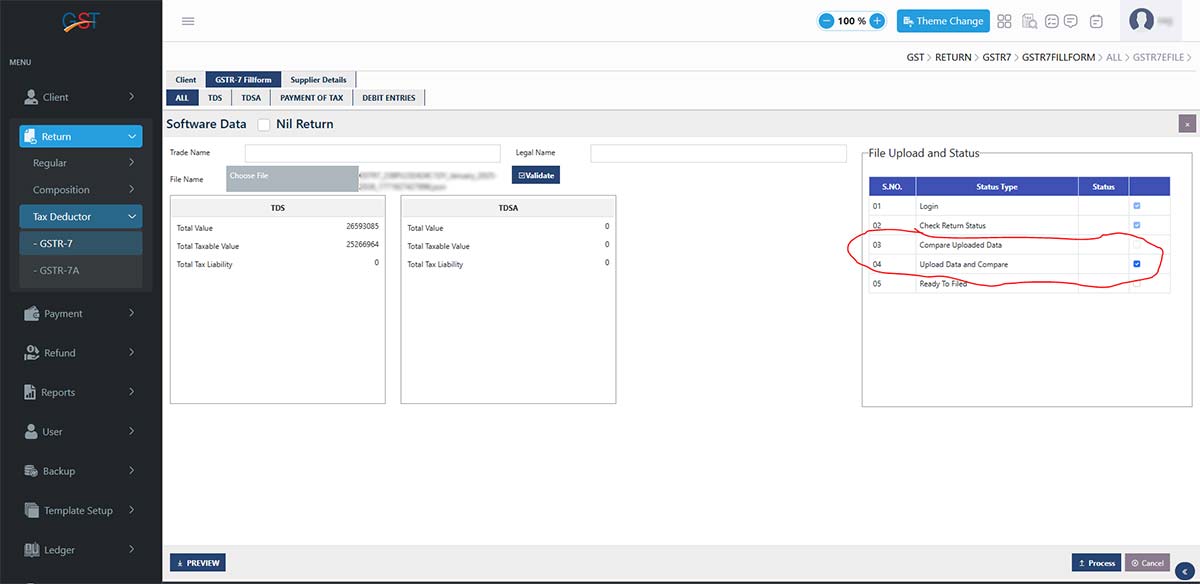Open the calendar notes icon in header
This screenshot has height=584, width=1200.
click(1096, 21)
